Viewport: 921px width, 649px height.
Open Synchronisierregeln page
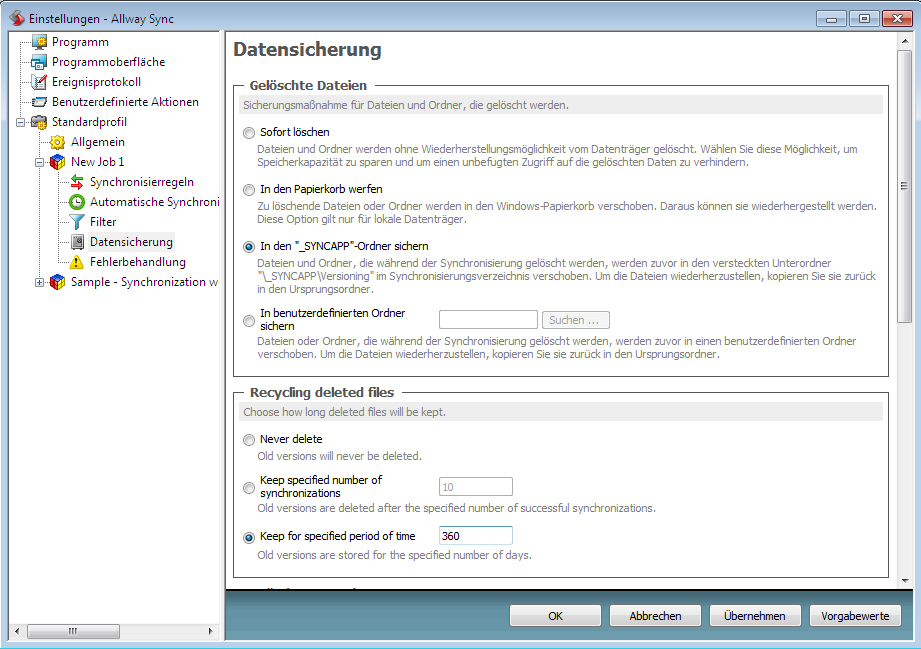tap(142, 182)
